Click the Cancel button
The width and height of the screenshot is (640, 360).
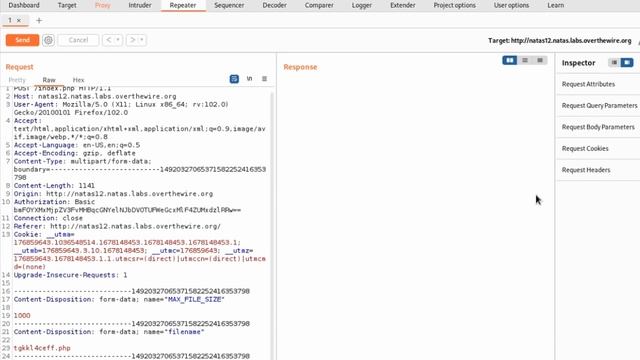(x=78, y=40)
